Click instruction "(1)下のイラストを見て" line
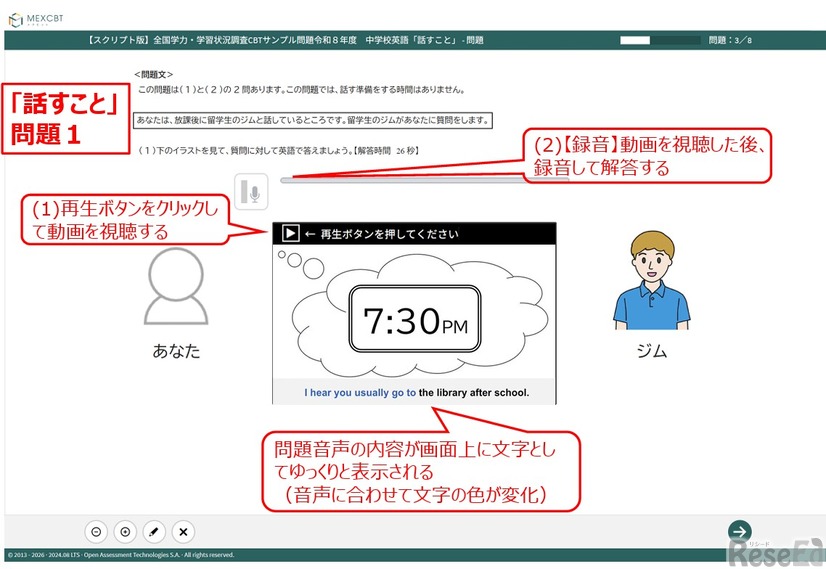Viewport: 826px width, 569px height. tap(279, 151)
